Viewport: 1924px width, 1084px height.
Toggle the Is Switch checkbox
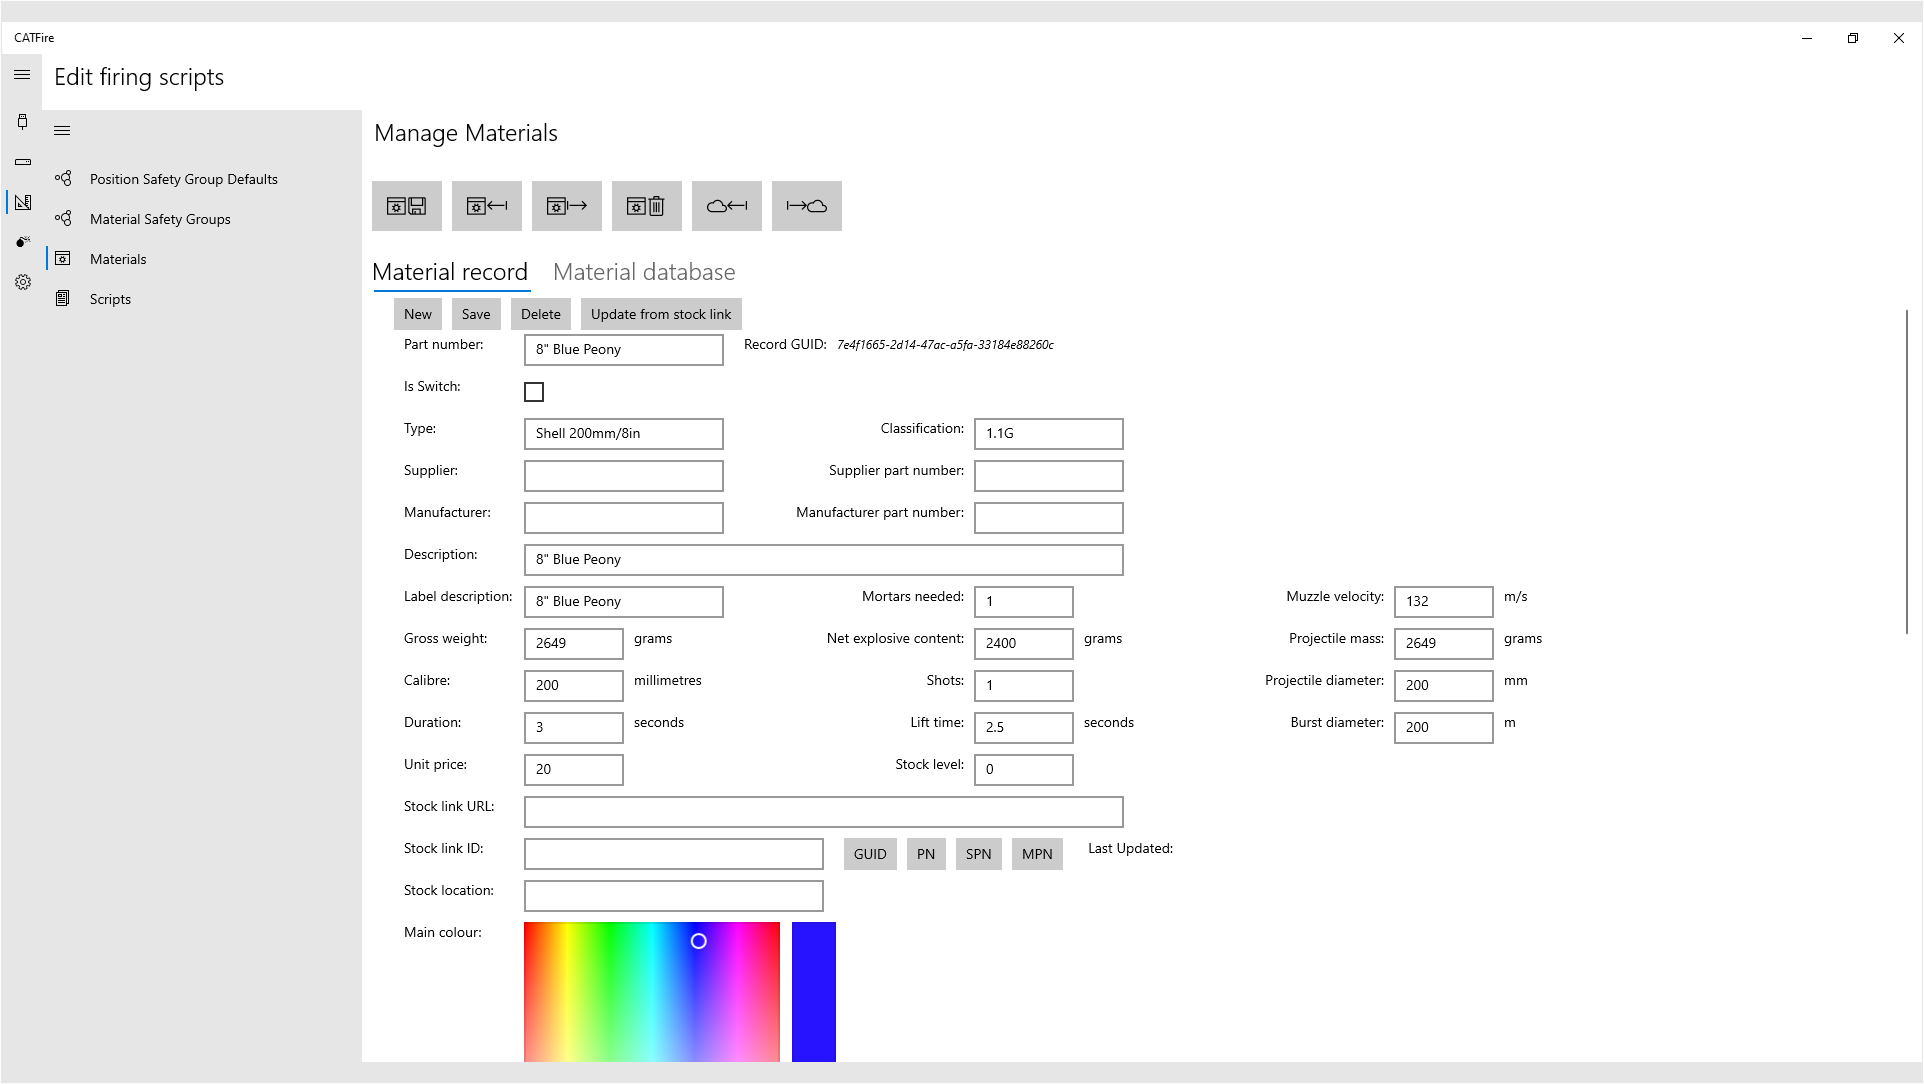point(534,392)
